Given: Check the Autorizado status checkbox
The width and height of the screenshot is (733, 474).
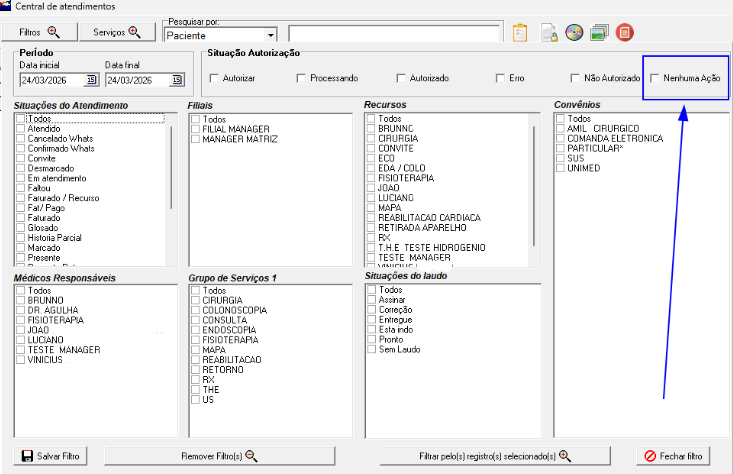Looking at the screenshot, I should (x=402, y=78).
